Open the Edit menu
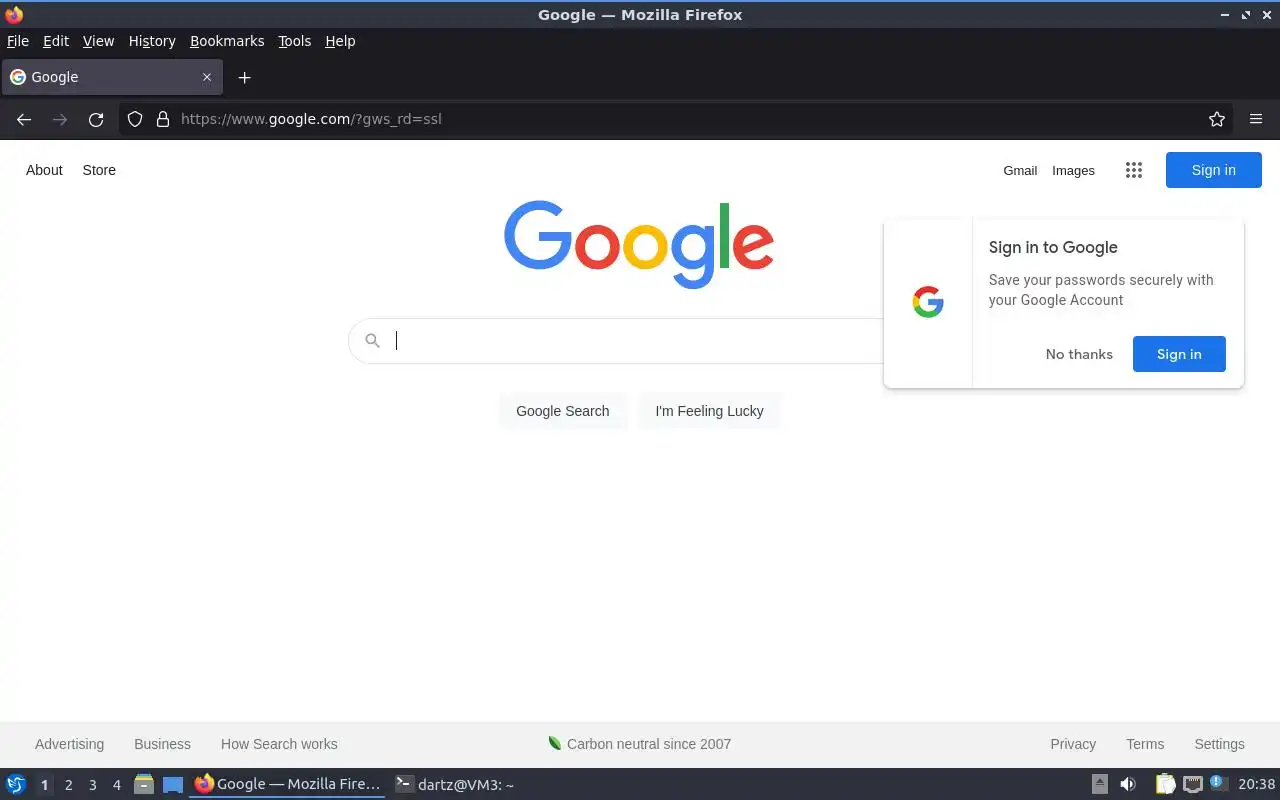Image resolution: width=1280 pixels, height=800 pixels. coord(56,41)
